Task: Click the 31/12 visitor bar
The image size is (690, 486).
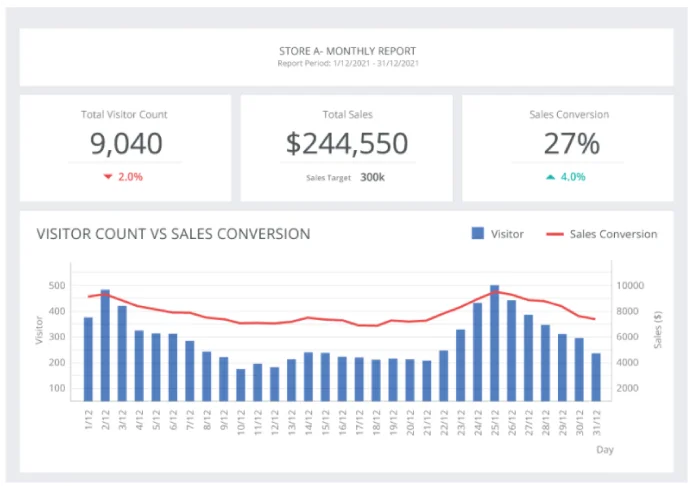Action: (x=596, y=377)
